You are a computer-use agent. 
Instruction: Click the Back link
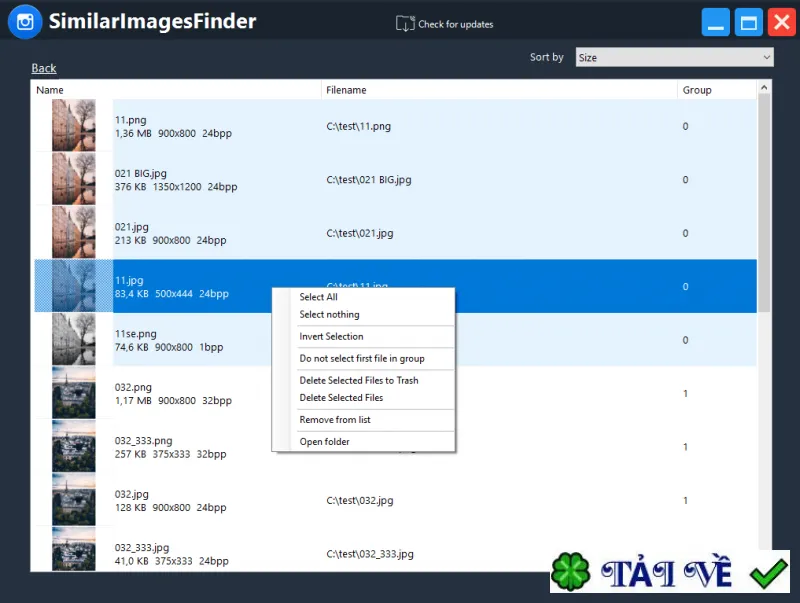click(44, 68)
